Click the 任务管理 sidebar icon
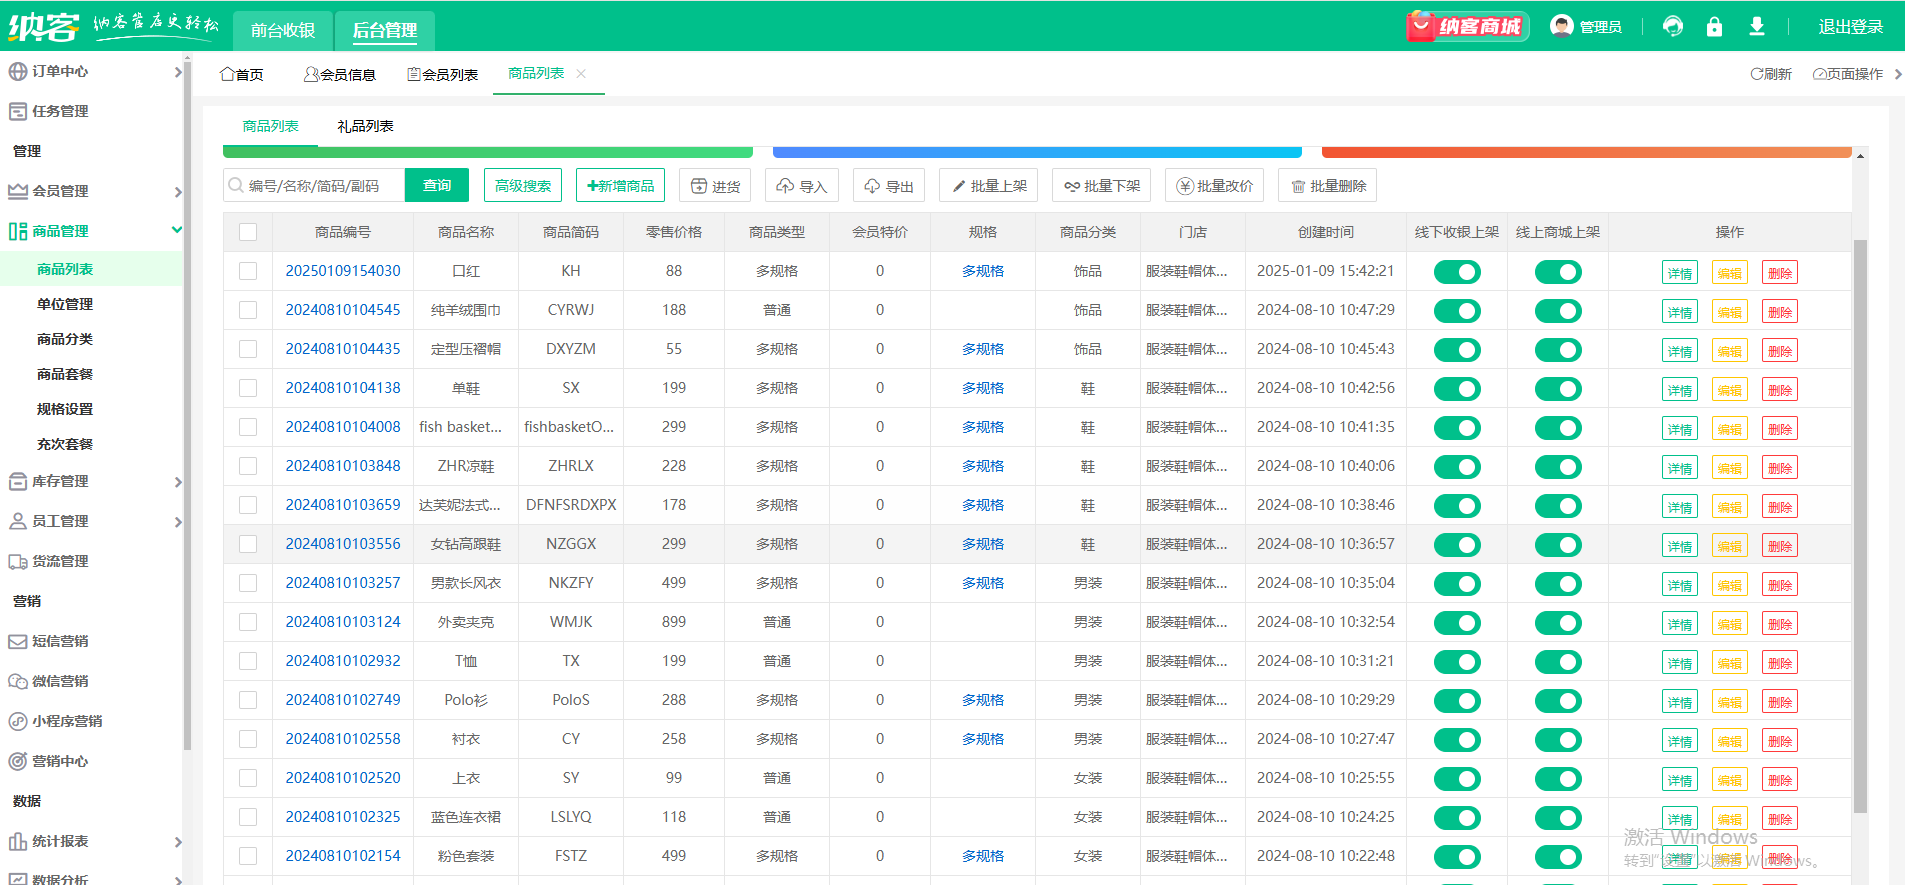The width and height of the screenshot is (1905, 885). [x=18, y=111]
